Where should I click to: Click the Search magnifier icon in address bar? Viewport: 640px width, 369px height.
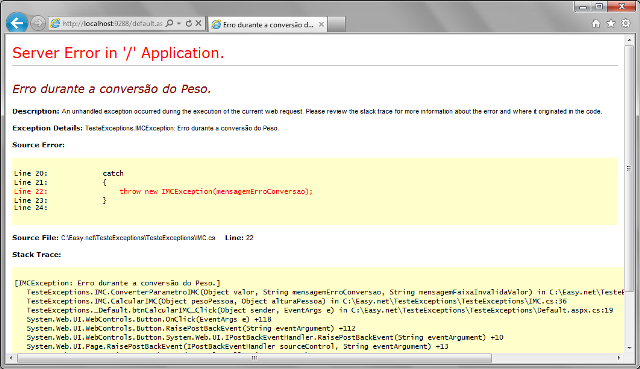tap(170, 24)
